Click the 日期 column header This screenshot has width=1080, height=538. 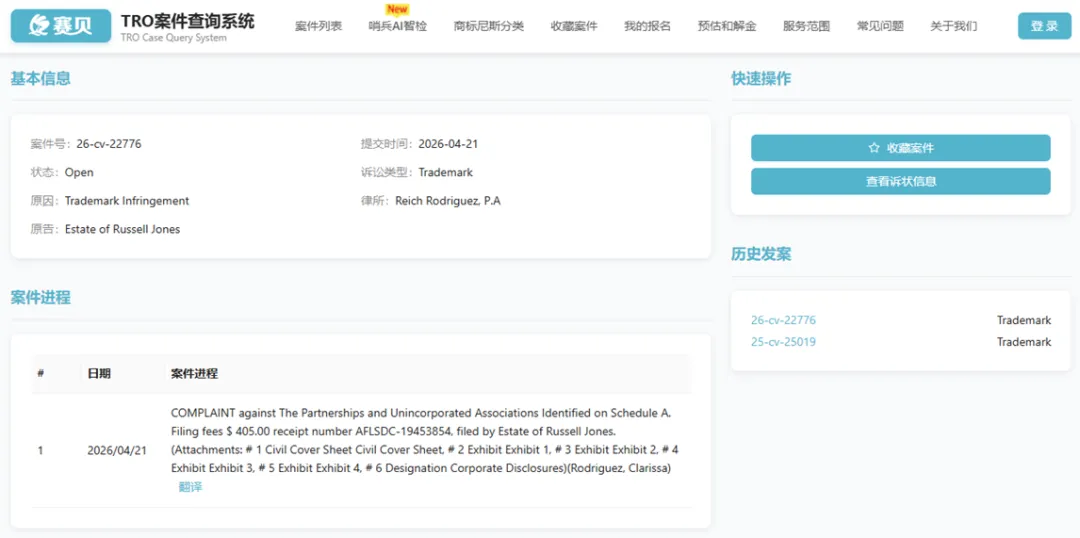[x=99, y=374]
